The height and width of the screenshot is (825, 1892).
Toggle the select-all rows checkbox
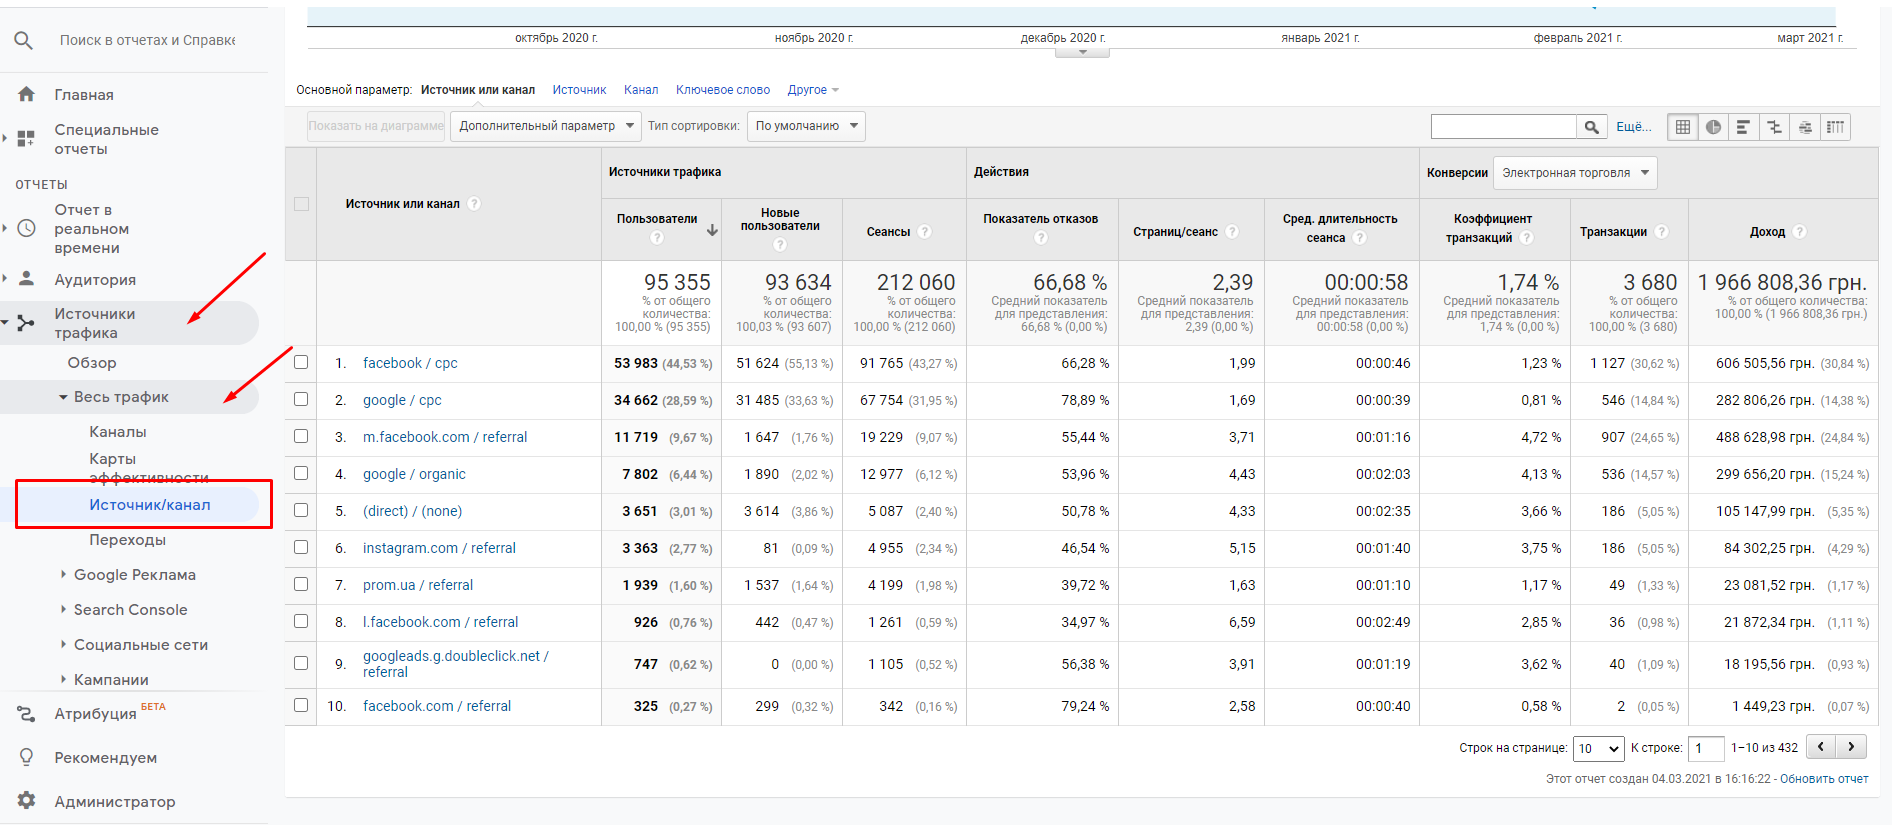point(301,204)
